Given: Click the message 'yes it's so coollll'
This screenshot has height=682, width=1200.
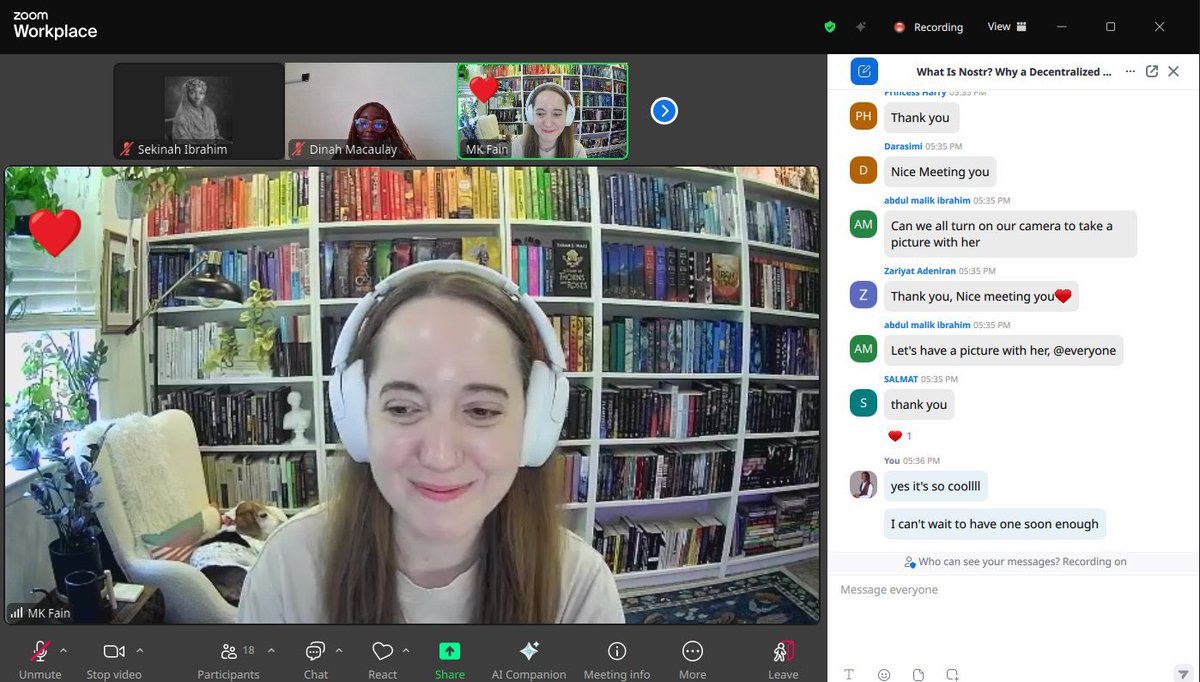Looking at the screenshot, I should coord(935,486).
